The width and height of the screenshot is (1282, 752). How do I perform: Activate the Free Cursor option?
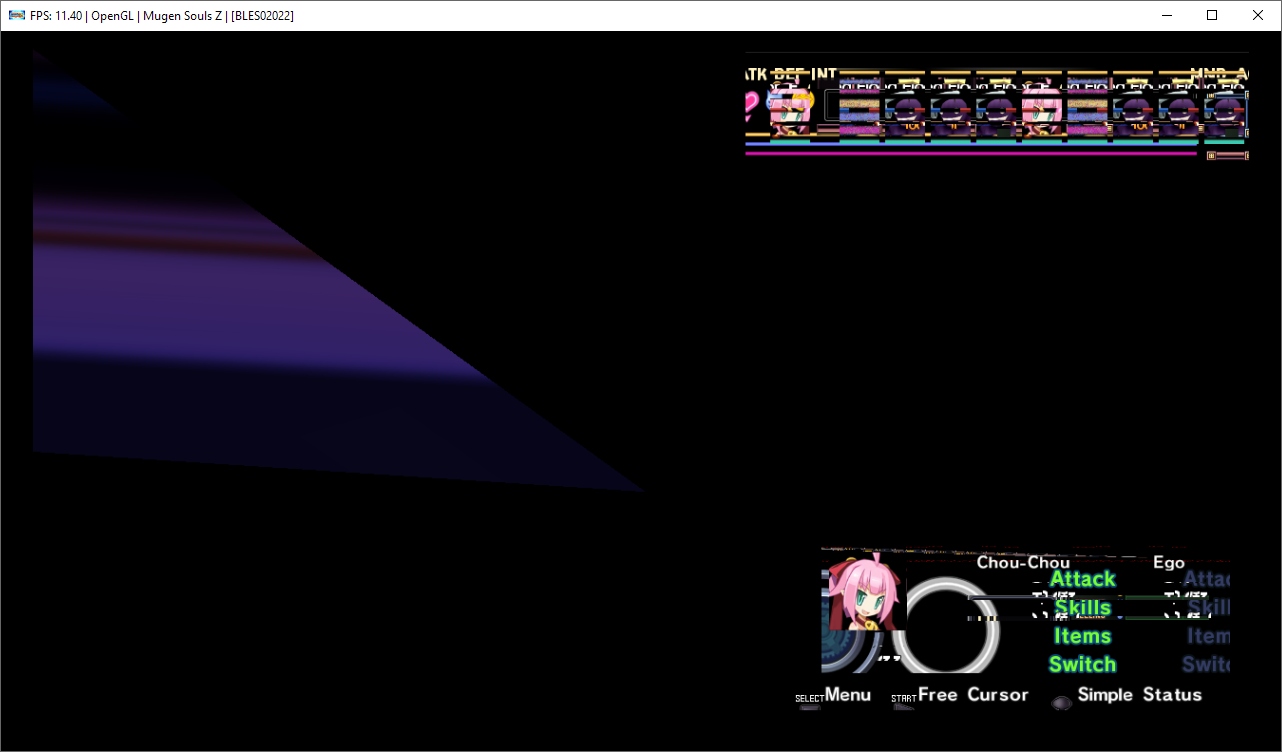click(x=973, y=694)
